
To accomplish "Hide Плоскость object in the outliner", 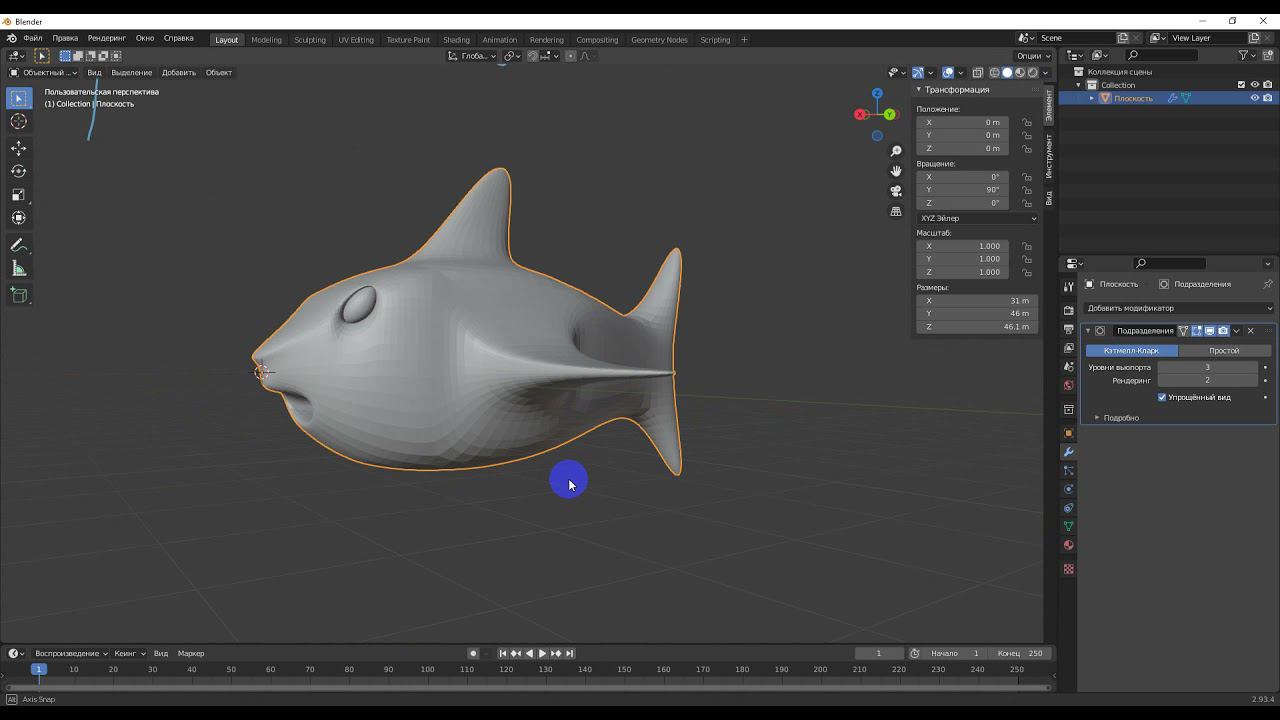I will point(1254,98).
